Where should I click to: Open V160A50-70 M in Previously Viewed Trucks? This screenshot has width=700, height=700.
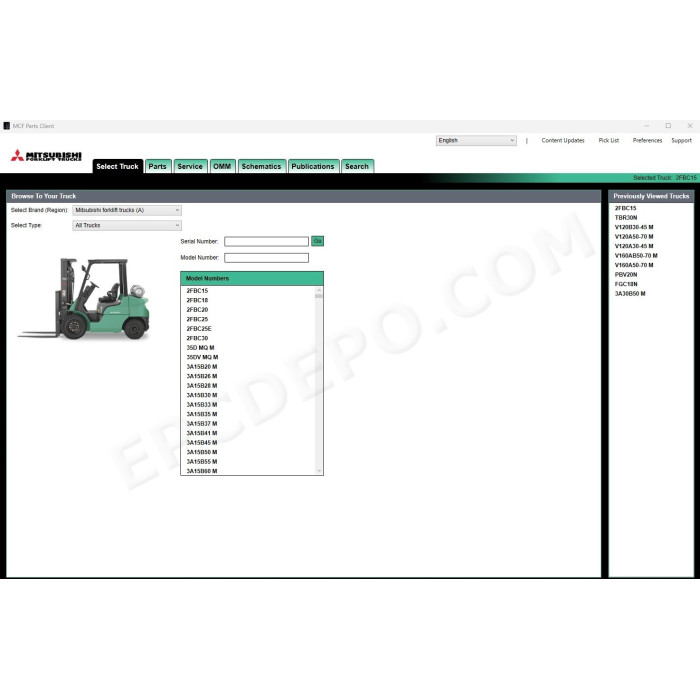click(x=634, y=265)
